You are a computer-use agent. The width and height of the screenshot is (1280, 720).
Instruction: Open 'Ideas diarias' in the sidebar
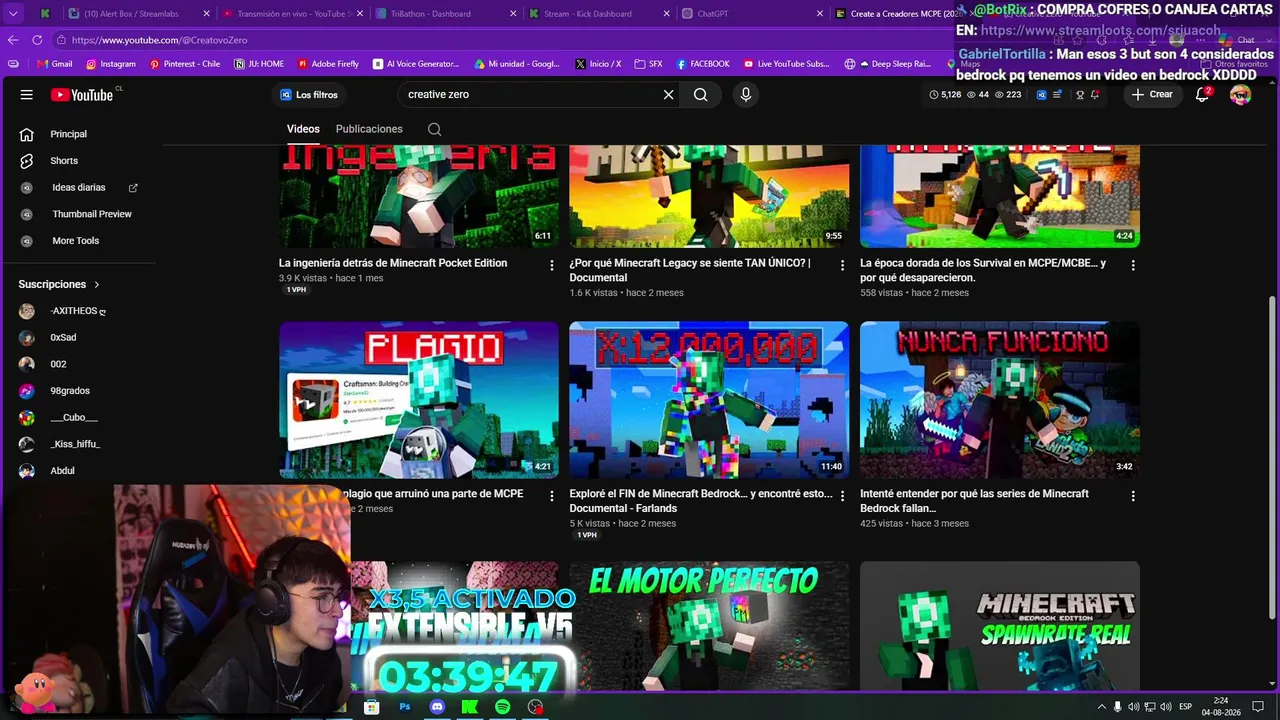tap(78, 188)
